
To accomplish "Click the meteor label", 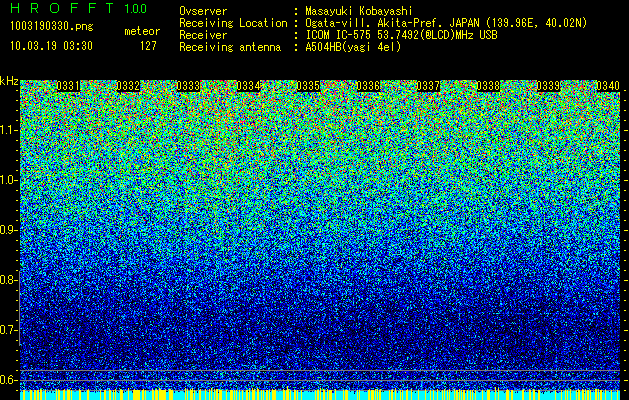I will click(142, 31).
